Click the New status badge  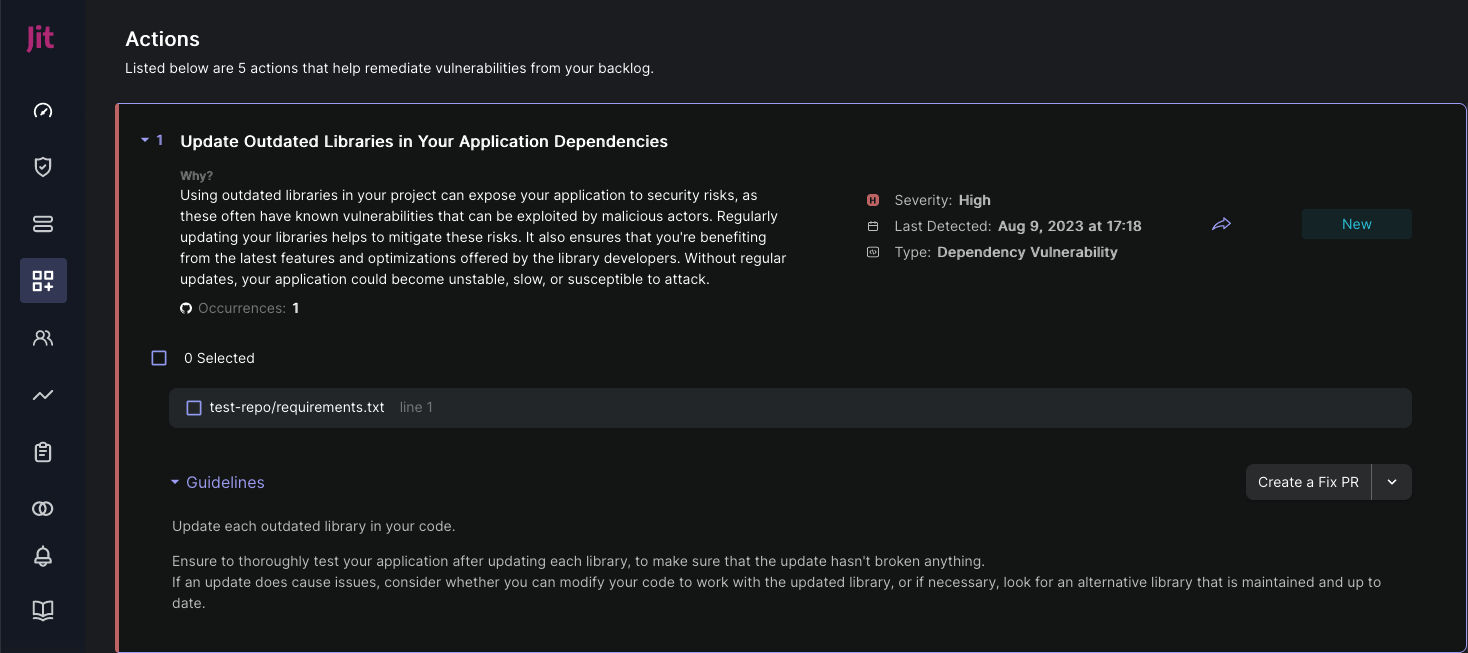click(x=1356, y=224)
